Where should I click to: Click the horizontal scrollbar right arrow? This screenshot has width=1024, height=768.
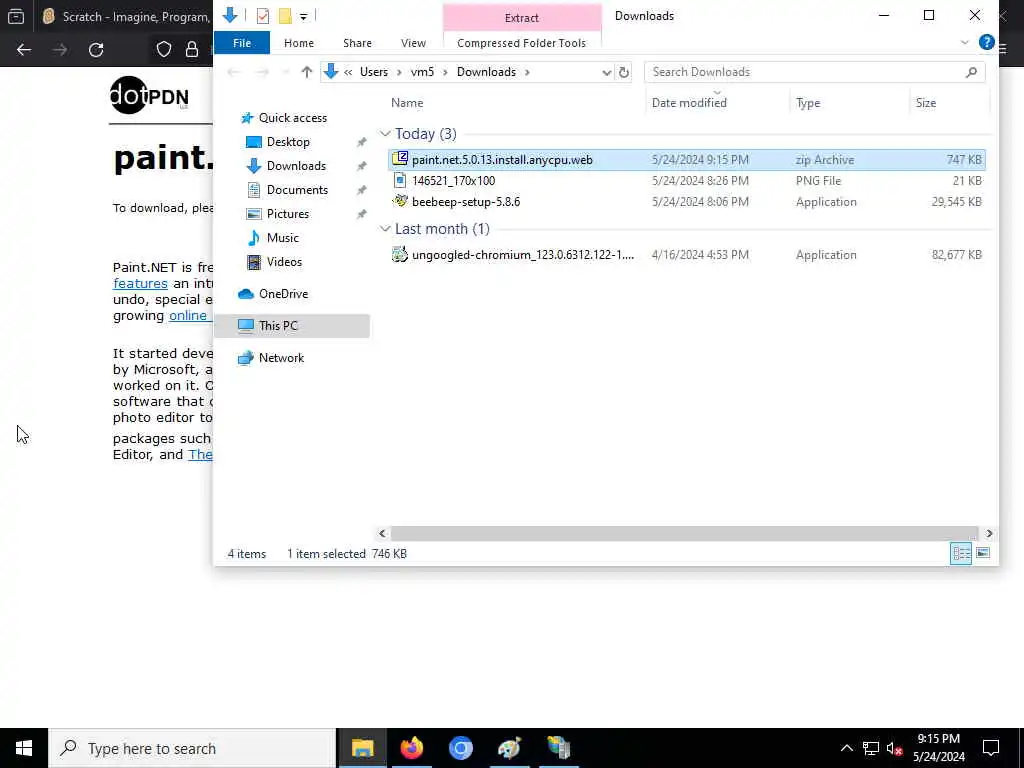pos(989,534)
